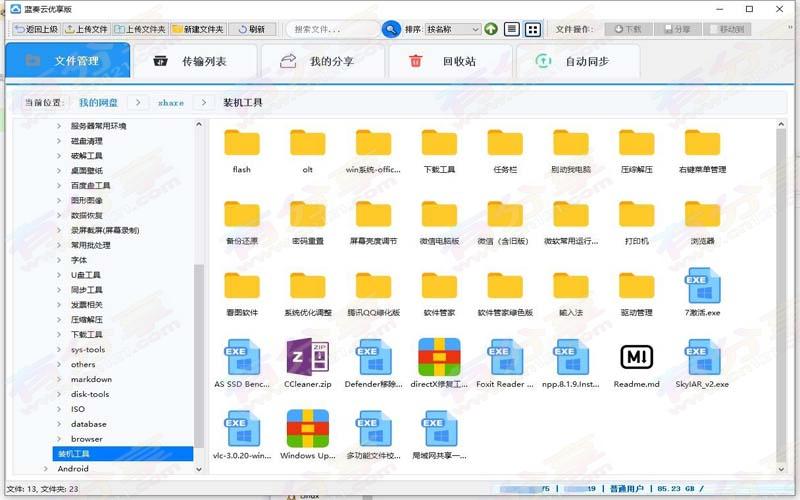This screenshot has height=500, width=800.
Task: Open the sort order 按名称 dropdown
Action: click(x=453, y=29)
